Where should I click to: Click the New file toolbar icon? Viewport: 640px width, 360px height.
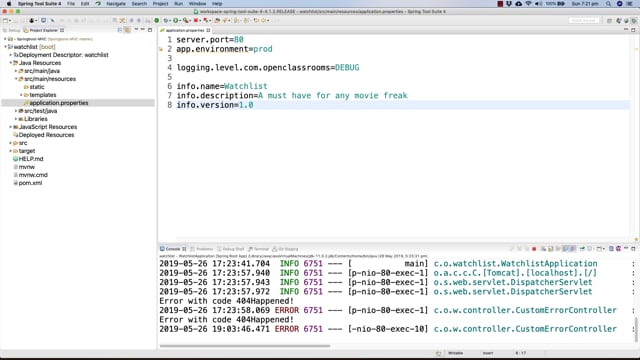pos(5,20)
